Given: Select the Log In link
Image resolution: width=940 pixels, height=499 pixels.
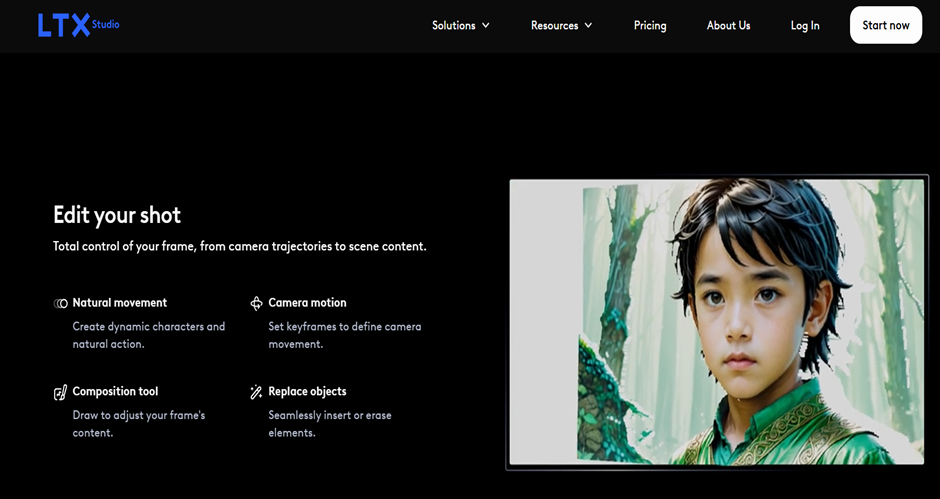Looking at the screenshot, I should [805, 26].
